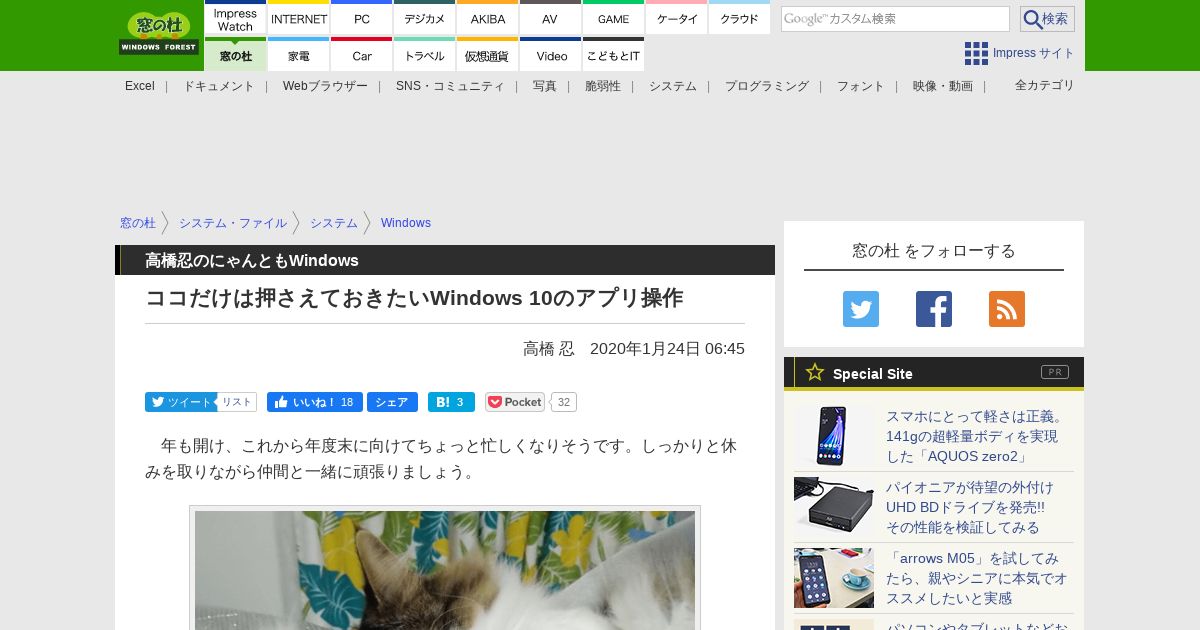Switch to the PC tab

point(362,19)
